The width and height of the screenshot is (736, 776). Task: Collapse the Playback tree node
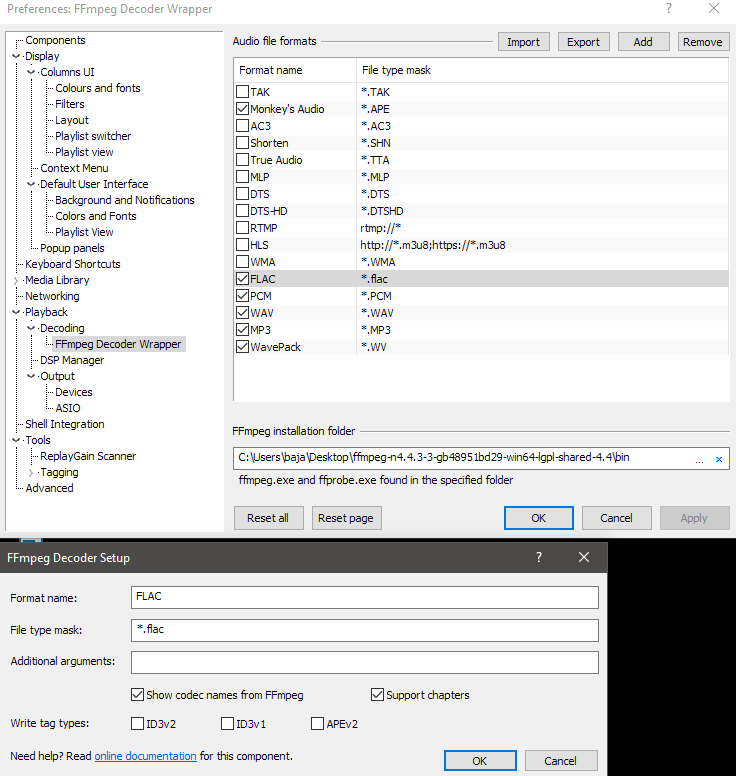click(16, 312)
